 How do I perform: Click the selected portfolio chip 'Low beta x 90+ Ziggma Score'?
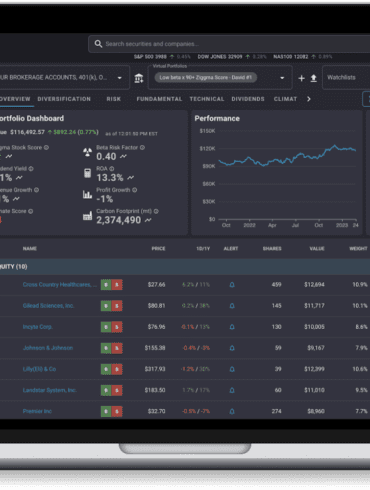(x=206, y=78)
